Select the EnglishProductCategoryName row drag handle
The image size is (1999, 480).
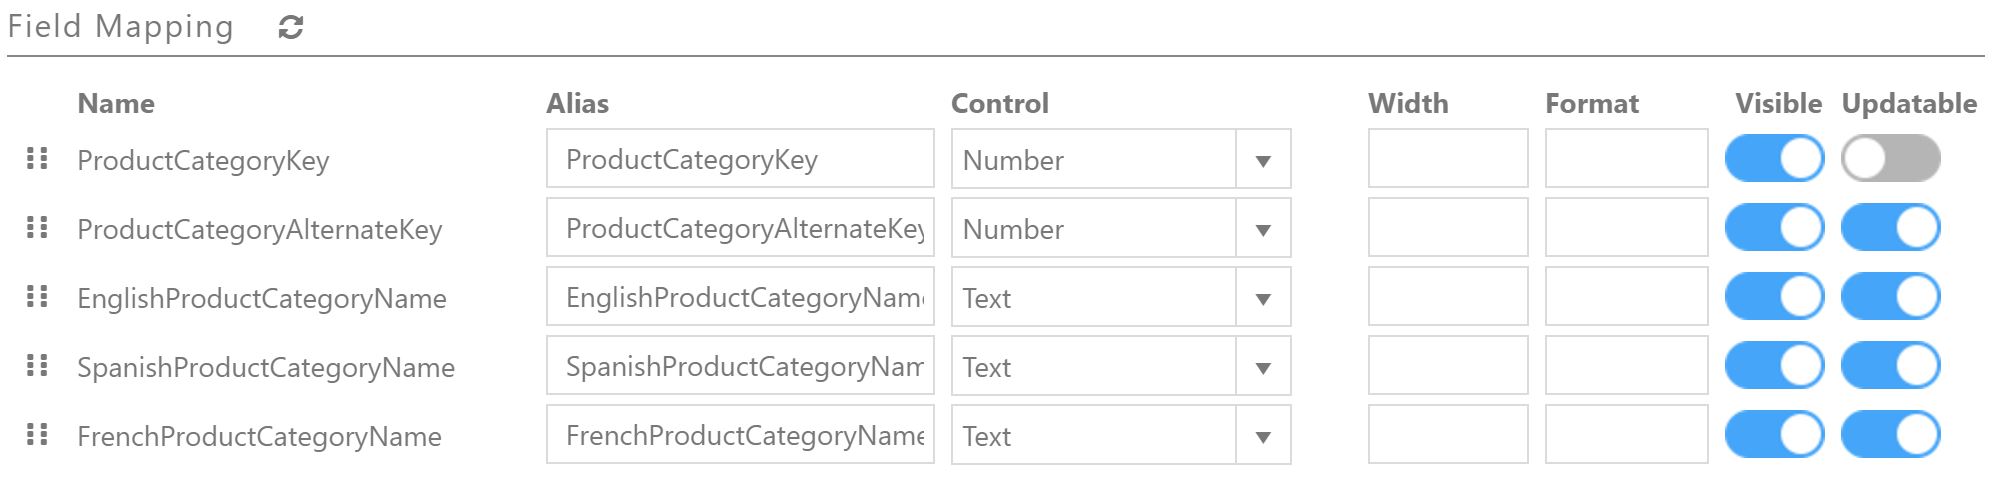(37, 296)
